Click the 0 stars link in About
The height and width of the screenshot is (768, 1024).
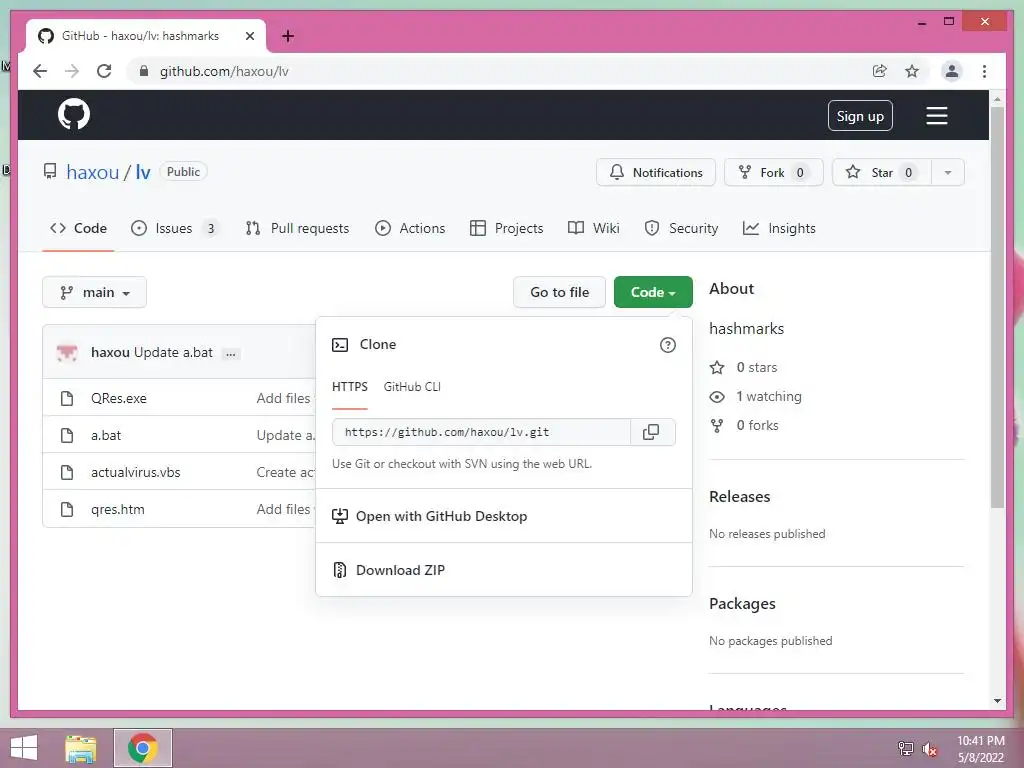click(744, 368)
